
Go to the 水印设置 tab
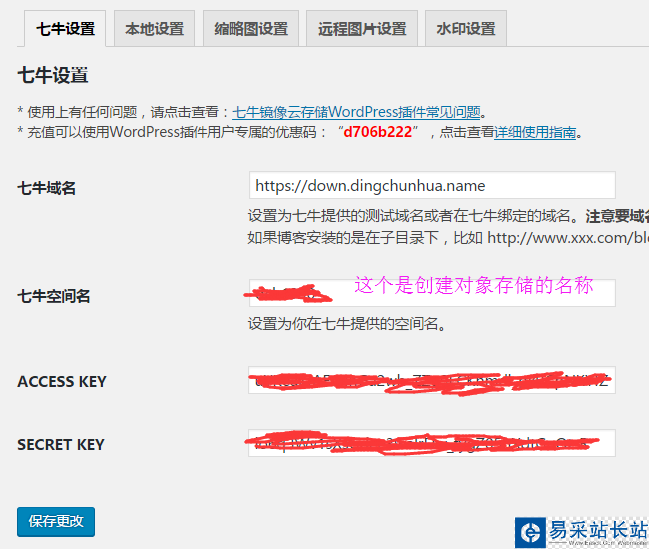coord(466,29)
